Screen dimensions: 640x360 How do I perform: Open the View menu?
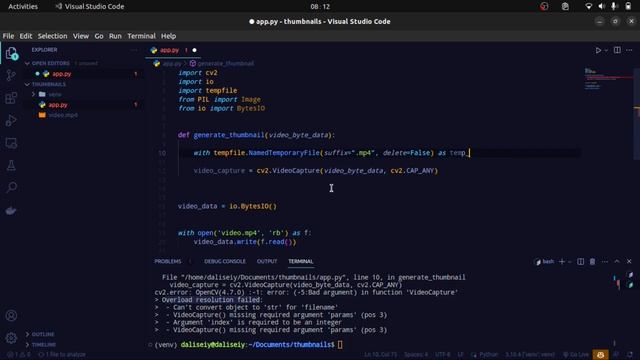pyautogui.click(x=81, y=36)
